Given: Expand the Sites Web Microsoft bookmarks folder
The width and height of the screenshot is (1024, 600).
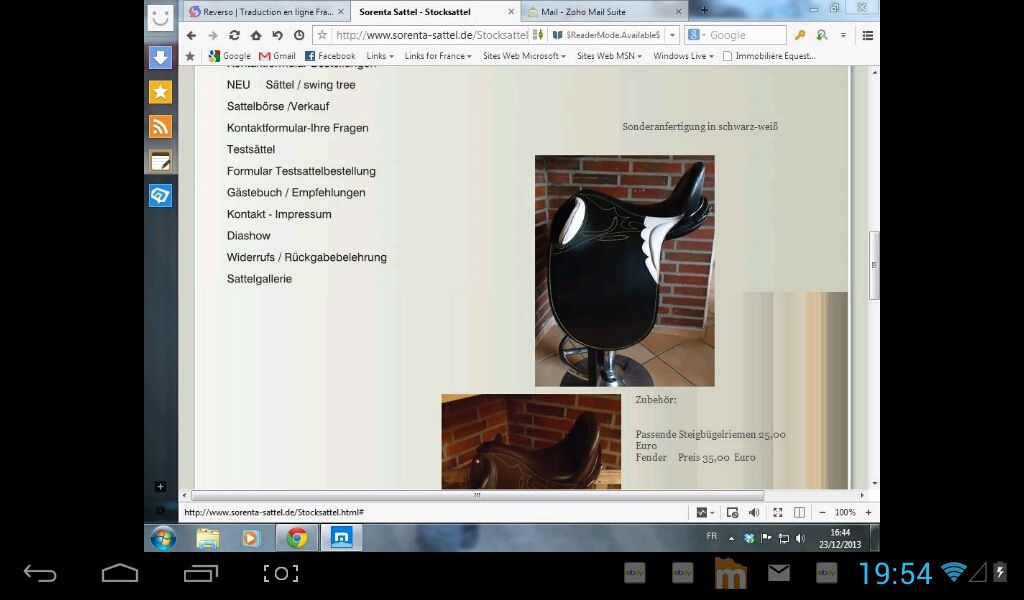Looking at the screenshot, I should click(523, 56).
